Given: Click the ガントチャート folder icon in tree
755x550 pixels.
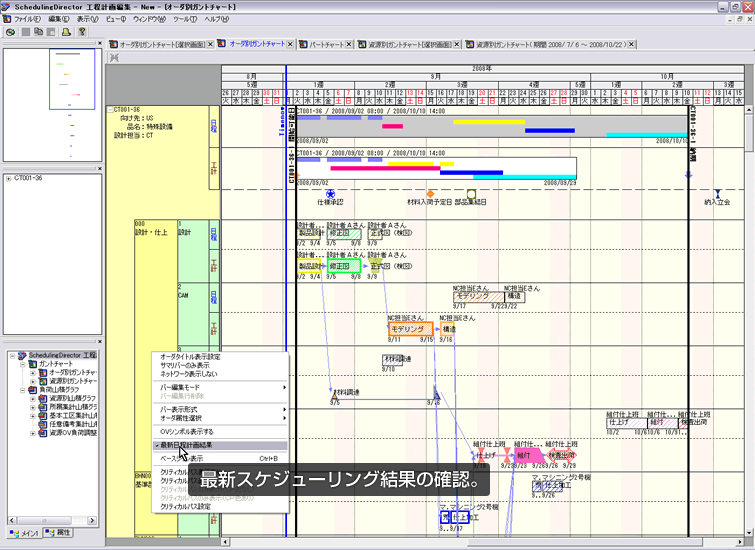Looking at the screenshot, I should (33, 364).
